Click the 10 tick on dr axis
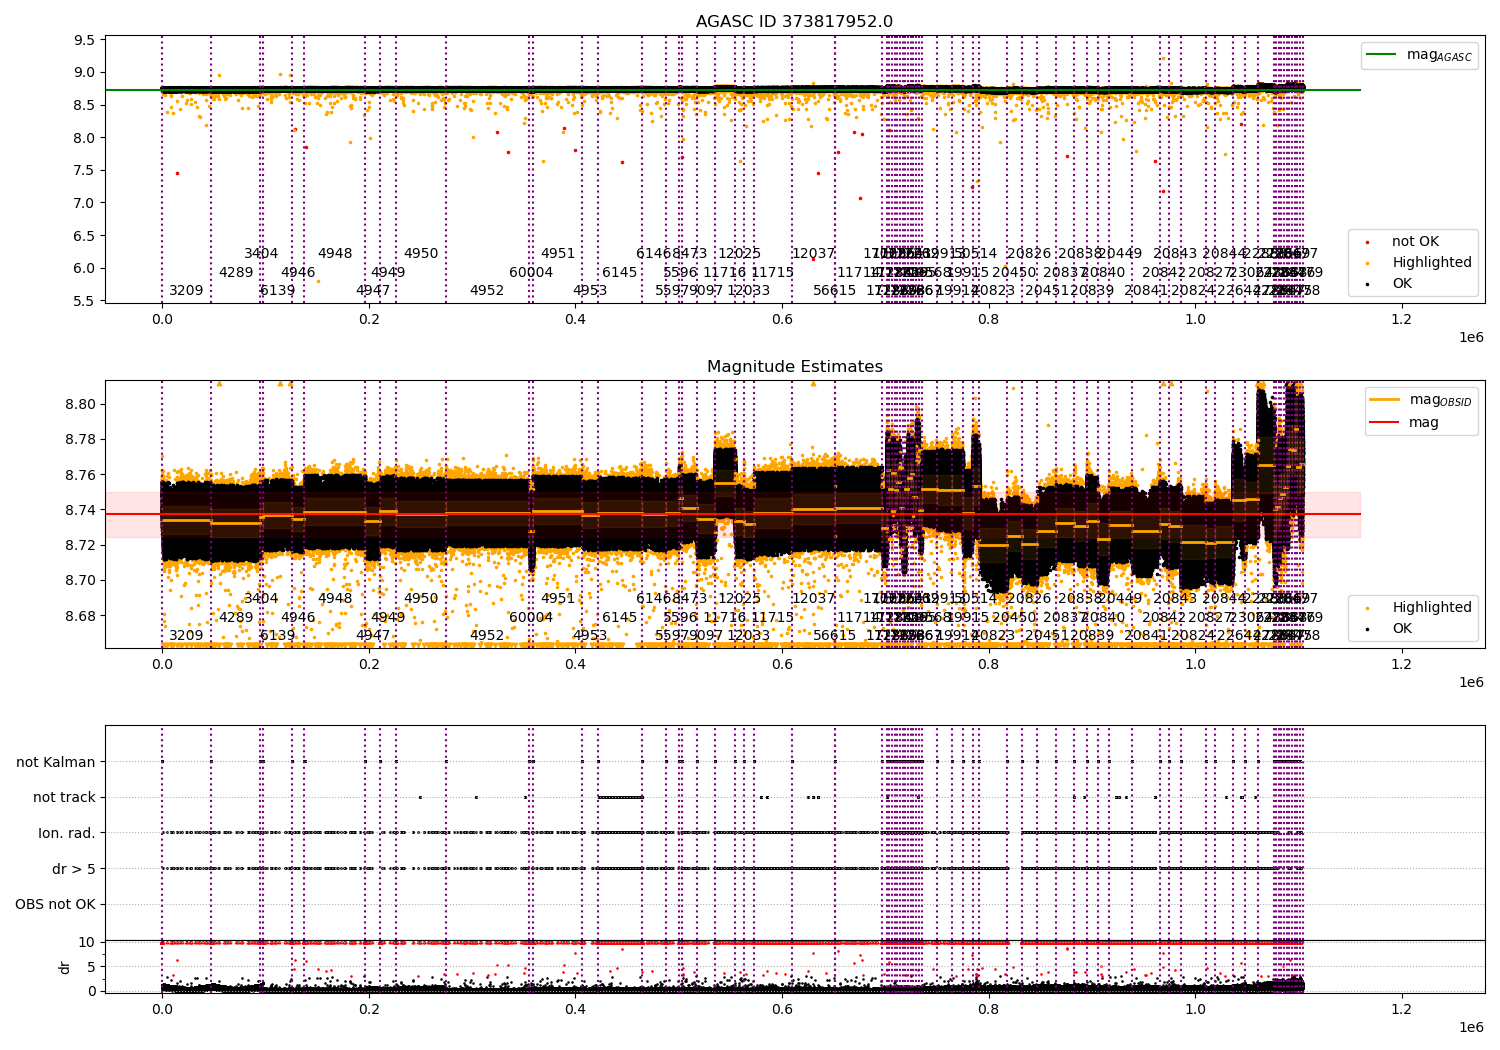 pyautogui.click(x=88, y=942)
